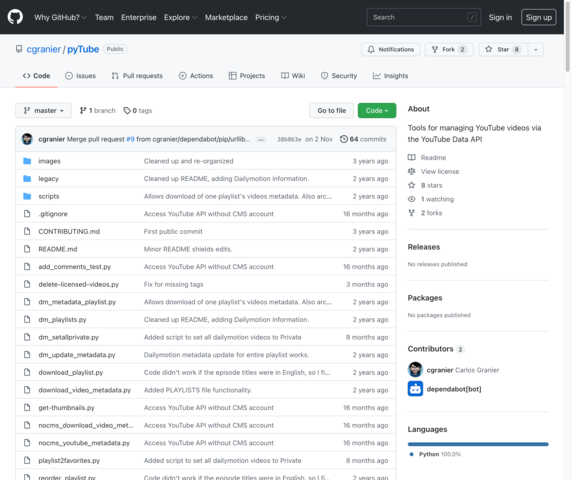Open the Marketplace link
The image size is (571, 480).
pos(226,17)
